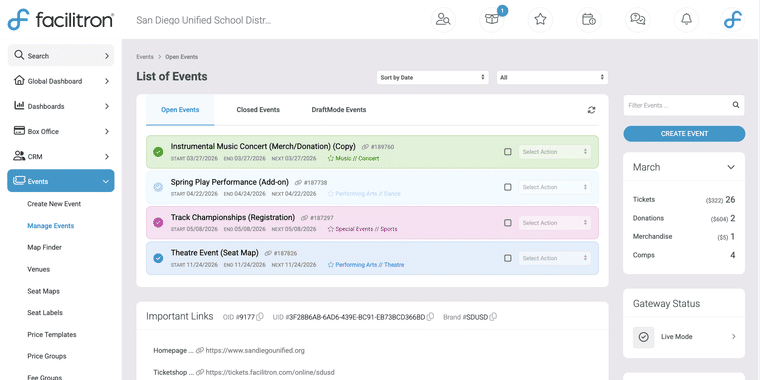Open Price Templates in sidebar
Screen dimensions: 760x380
[52, 335]
